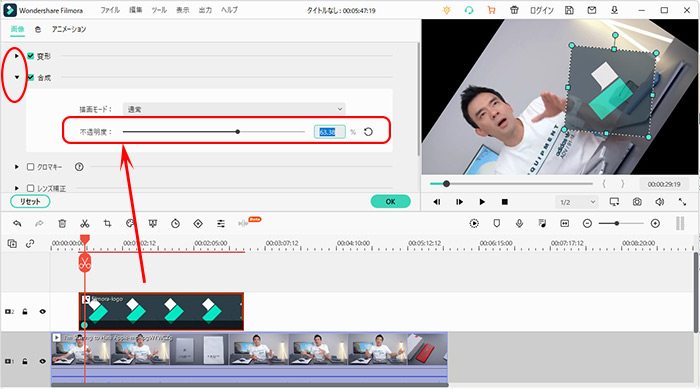The image size is (700, 389).
Task: Open the 表示 menu
Action: [x=183, y=10]
